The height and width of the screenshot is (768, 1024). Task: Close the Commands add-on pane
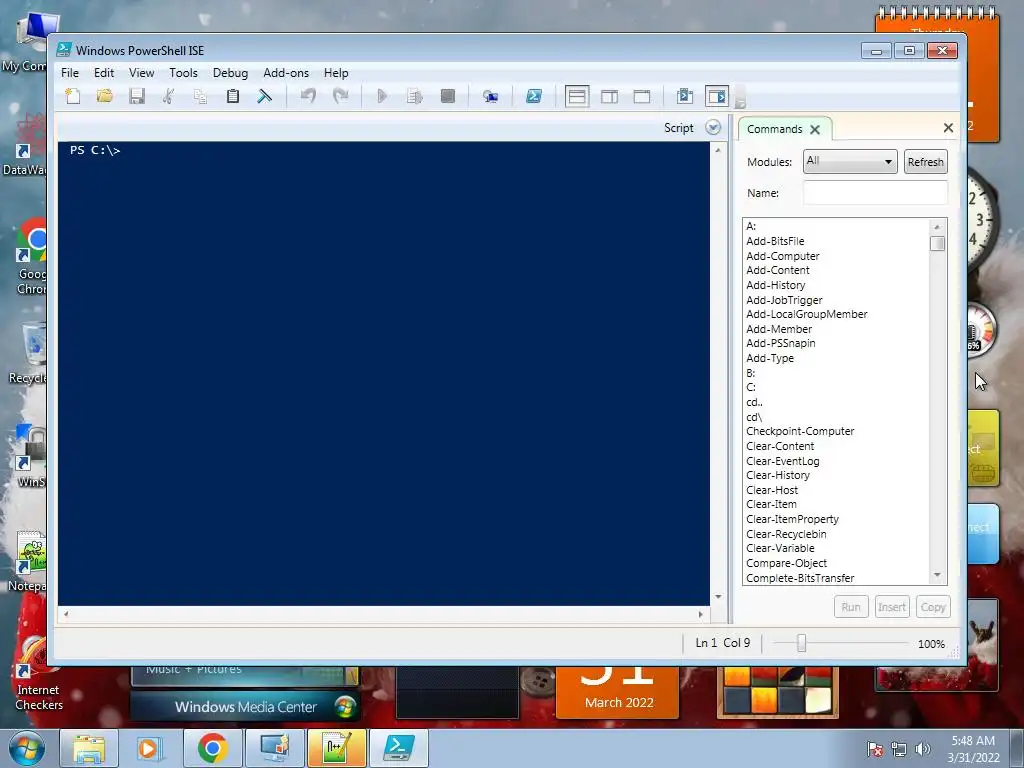tap(948, 128)
